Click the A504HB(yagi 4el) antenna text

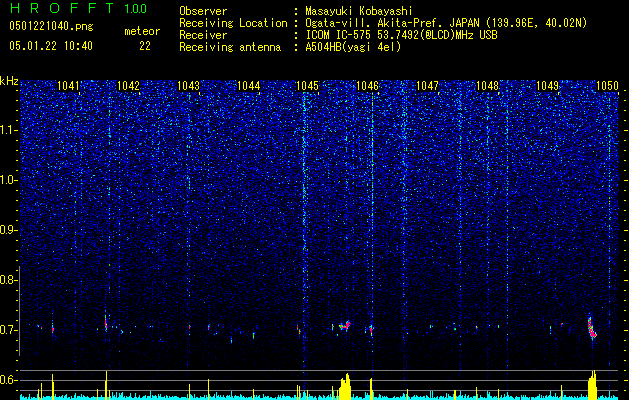353,47
